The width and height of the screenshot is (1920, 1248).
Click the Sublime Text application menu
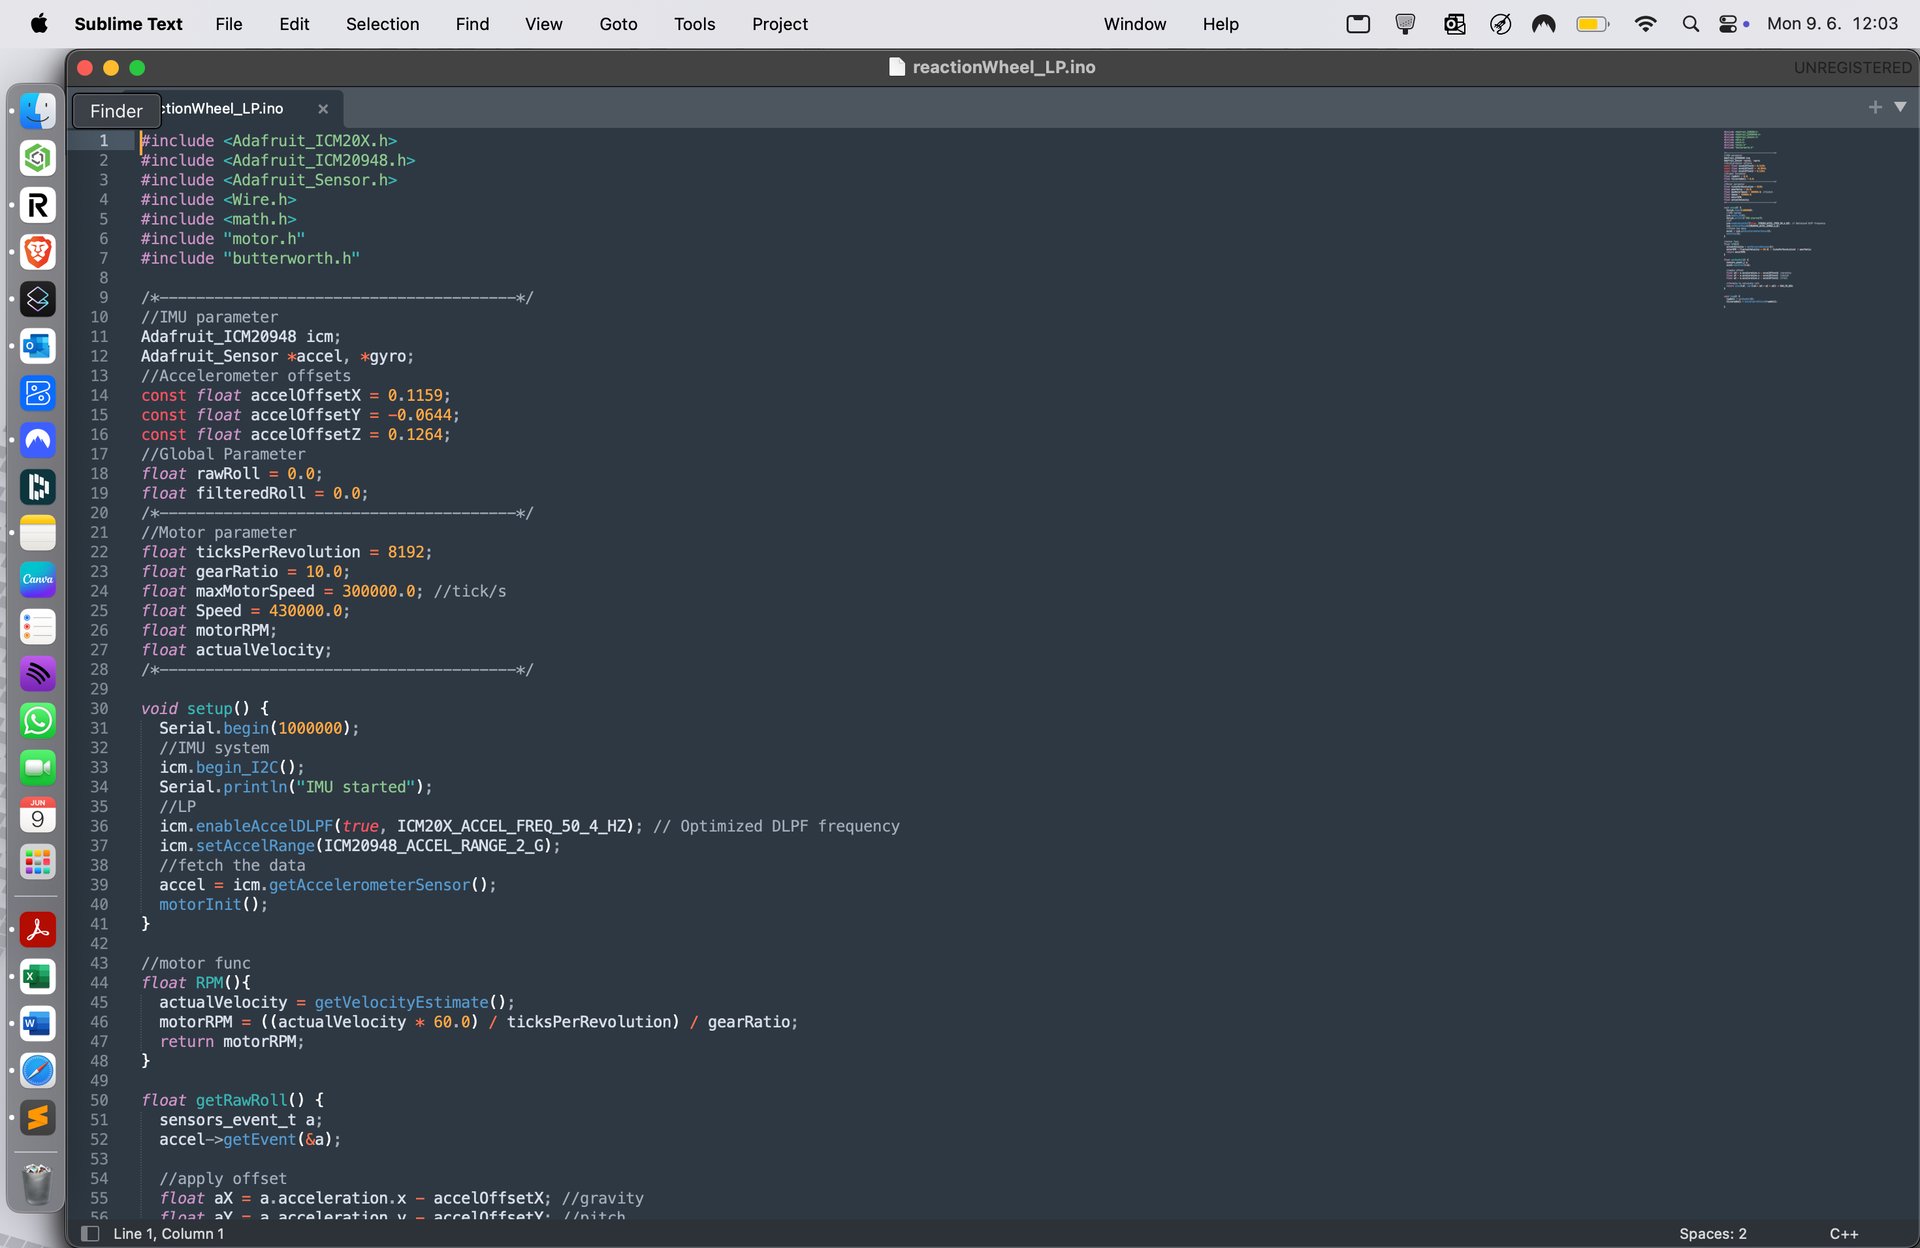pos(128,24)
